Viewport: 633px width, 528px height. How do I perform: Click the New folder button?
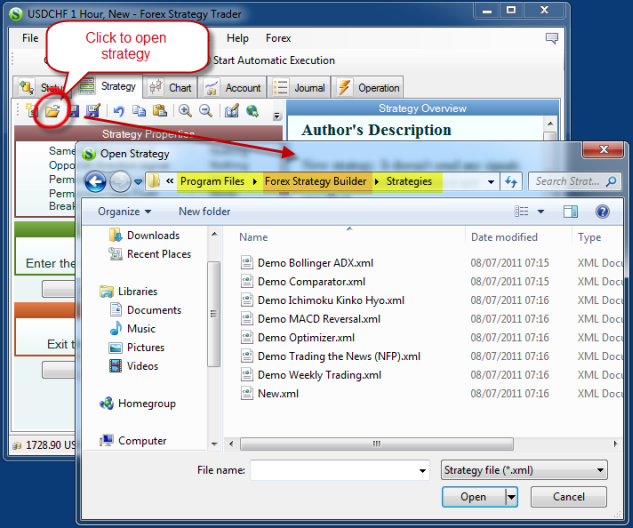pyautogui.click(x=204, y=212)
